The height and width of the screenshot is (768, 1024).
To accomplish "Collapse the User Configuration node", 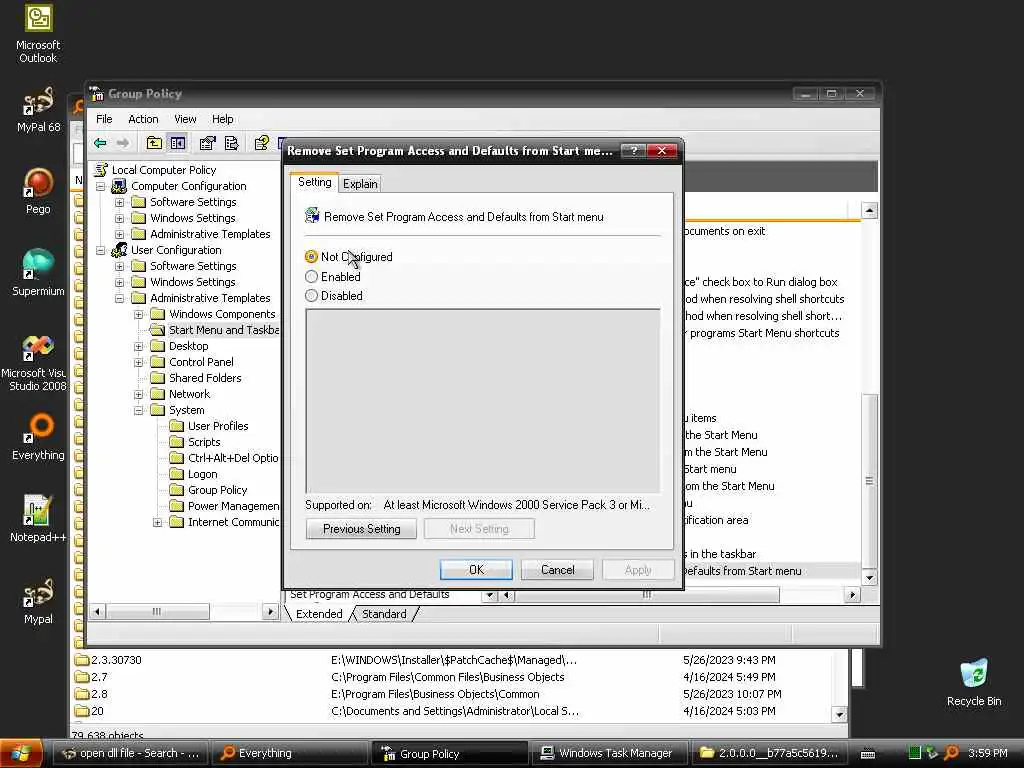I will point(101,250).
